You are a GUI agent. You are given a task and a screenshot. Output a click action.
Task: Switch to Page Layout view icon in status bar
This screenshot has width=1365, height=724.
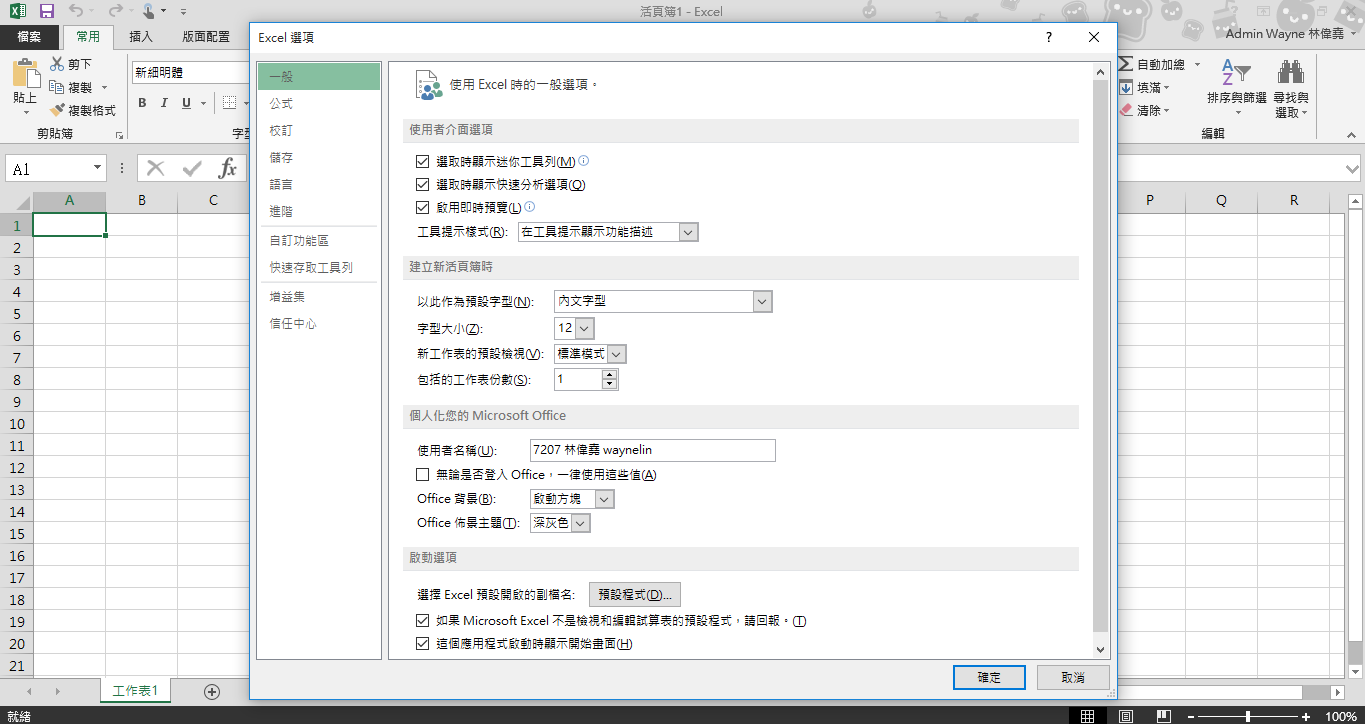click(1126, 716)
